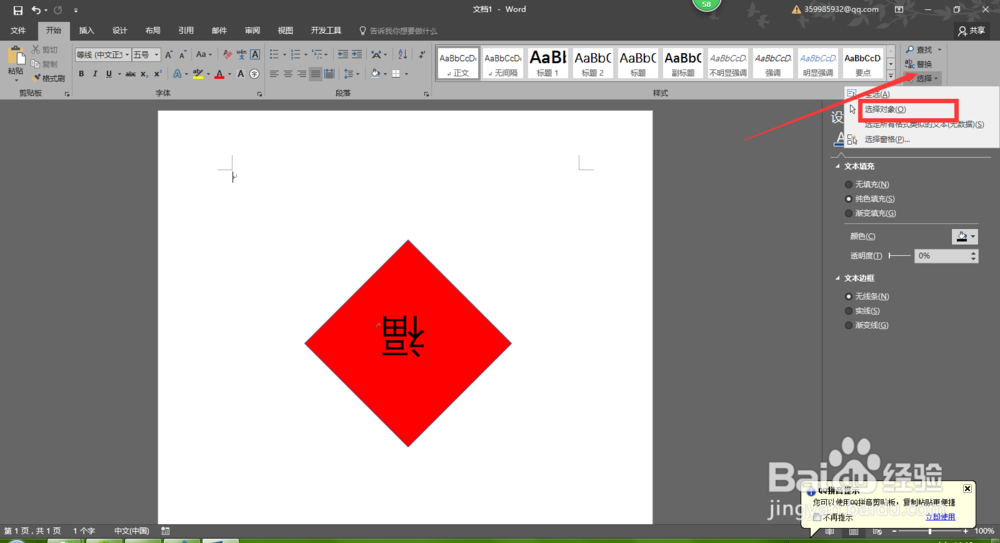Image resolution: width=1000 pixels, height=543 pixels.
Task: Click the Undo arrow in quick access toolbar
Action: tap(36, 10)
